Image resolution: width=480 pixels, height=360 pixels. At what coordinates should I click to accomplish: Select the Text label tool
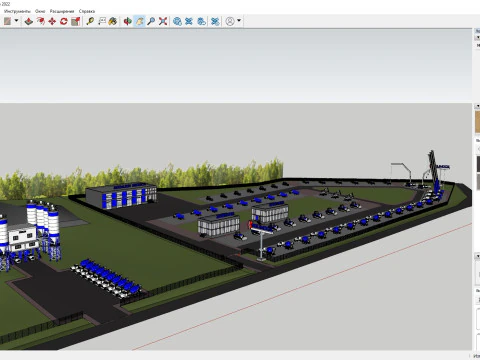[x=102, y=21]
